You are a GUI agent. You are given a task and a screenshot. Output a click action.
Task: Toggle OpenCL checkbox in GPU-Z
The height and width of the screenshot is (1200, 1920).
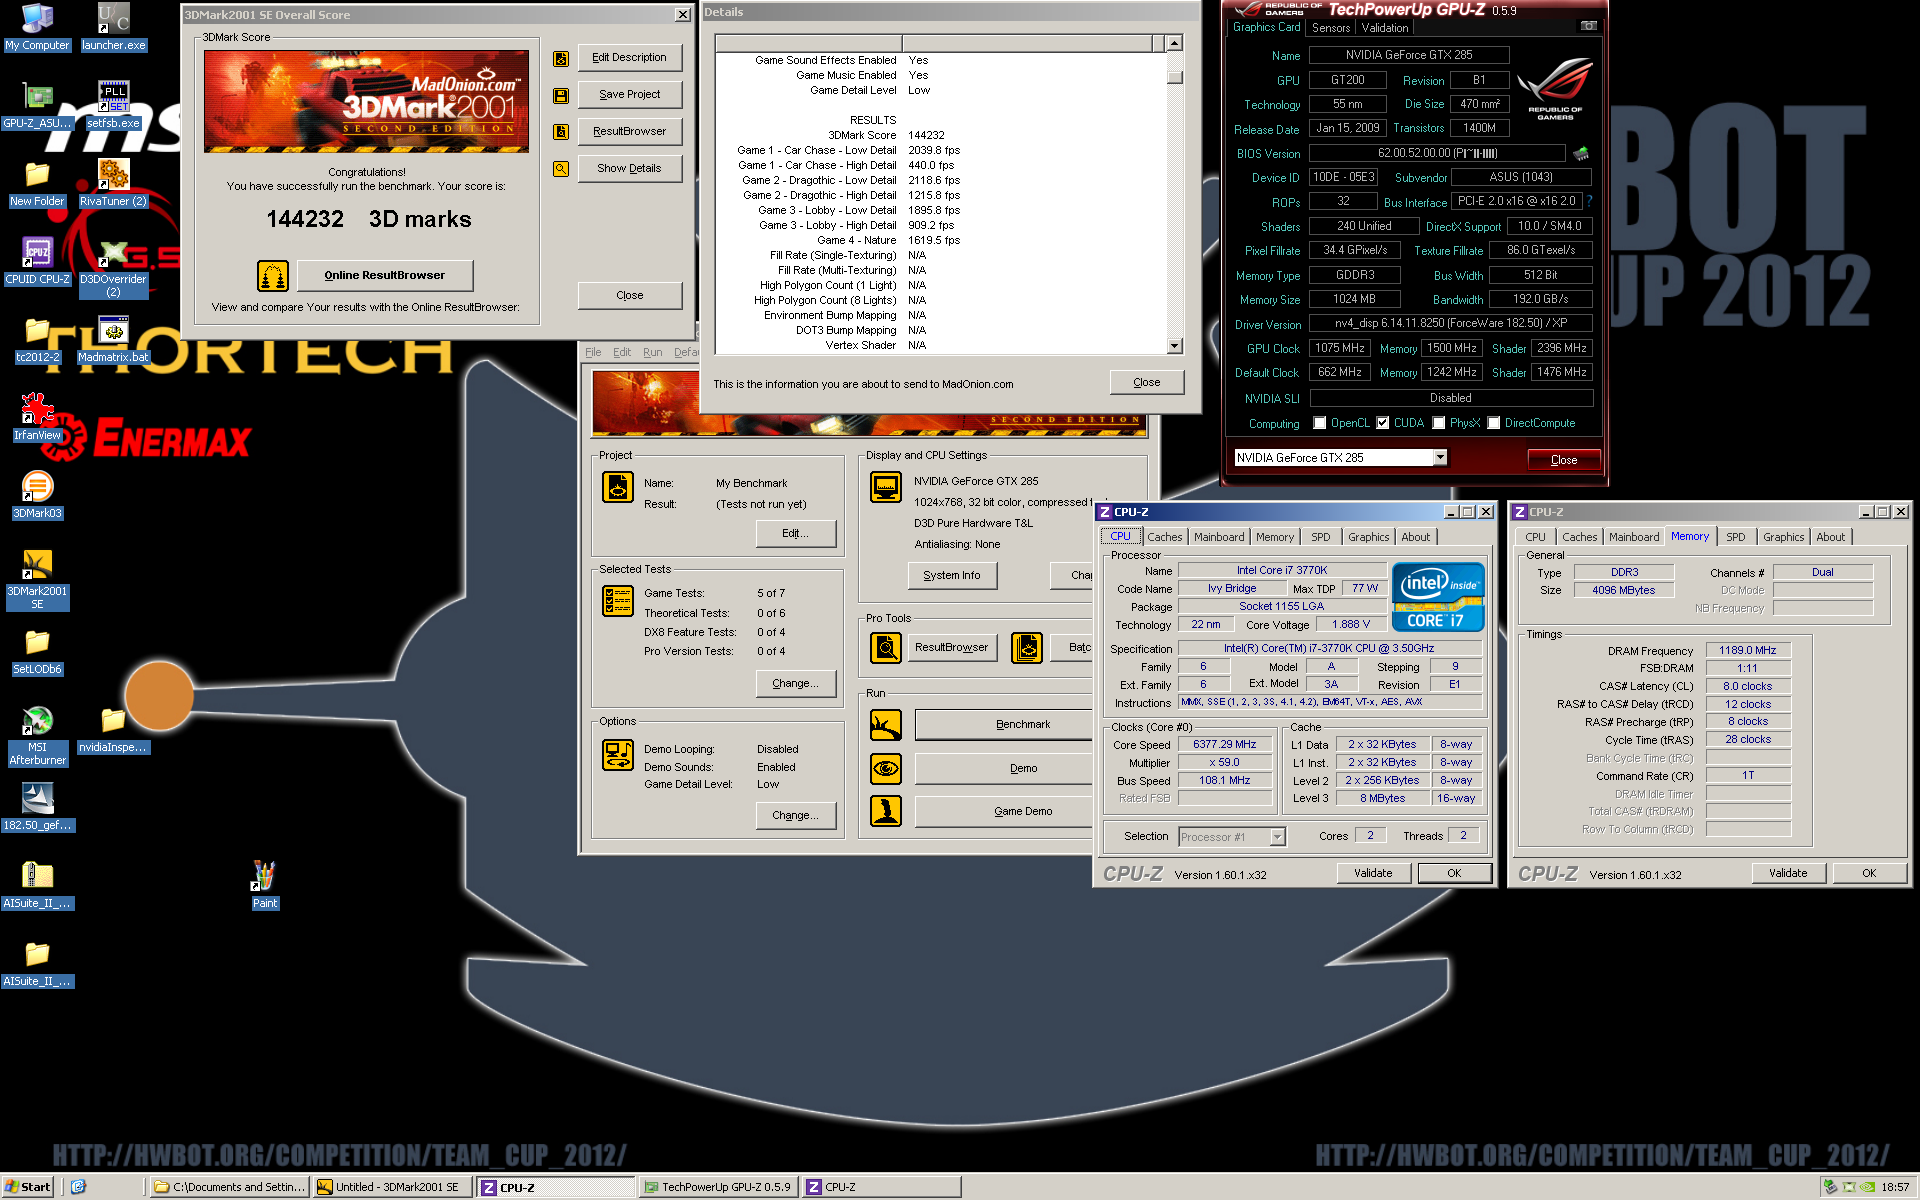click(1319, 423)
